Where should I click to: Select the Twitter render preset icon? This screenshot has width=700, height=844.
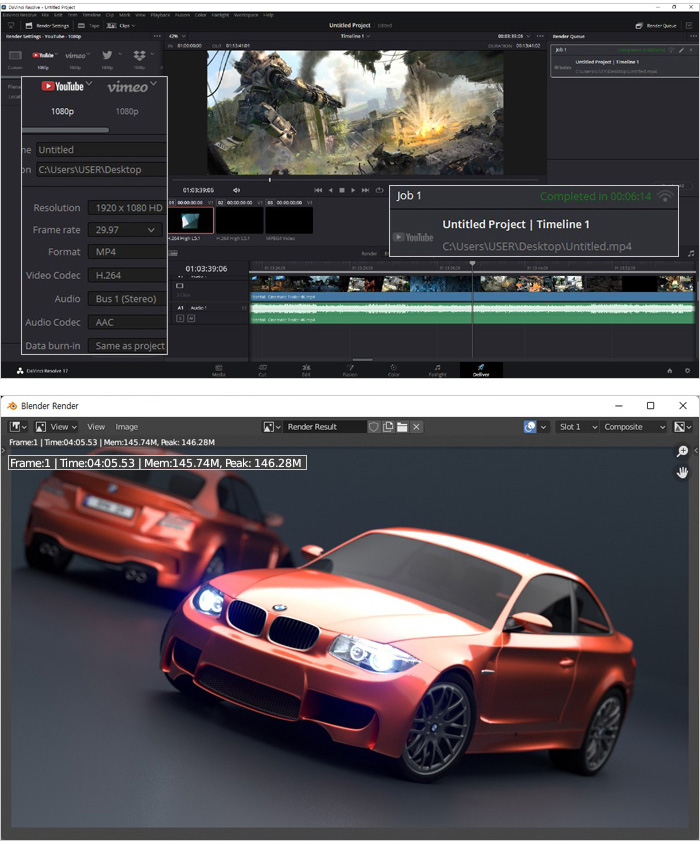pos(107,55)
